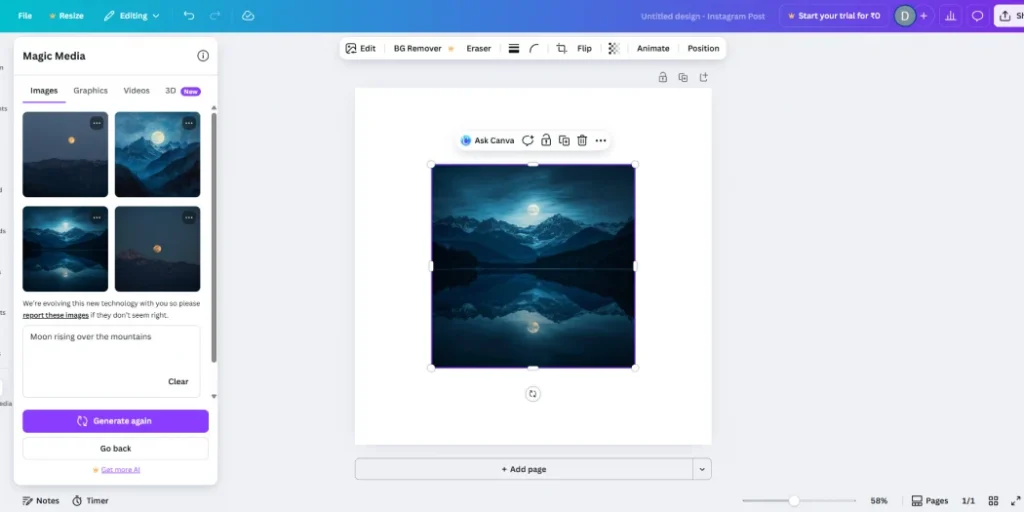Open options on the orange moon thumbnail
Screen dimensions: 1024x512
pyautogui.click(x=189, y=217)
